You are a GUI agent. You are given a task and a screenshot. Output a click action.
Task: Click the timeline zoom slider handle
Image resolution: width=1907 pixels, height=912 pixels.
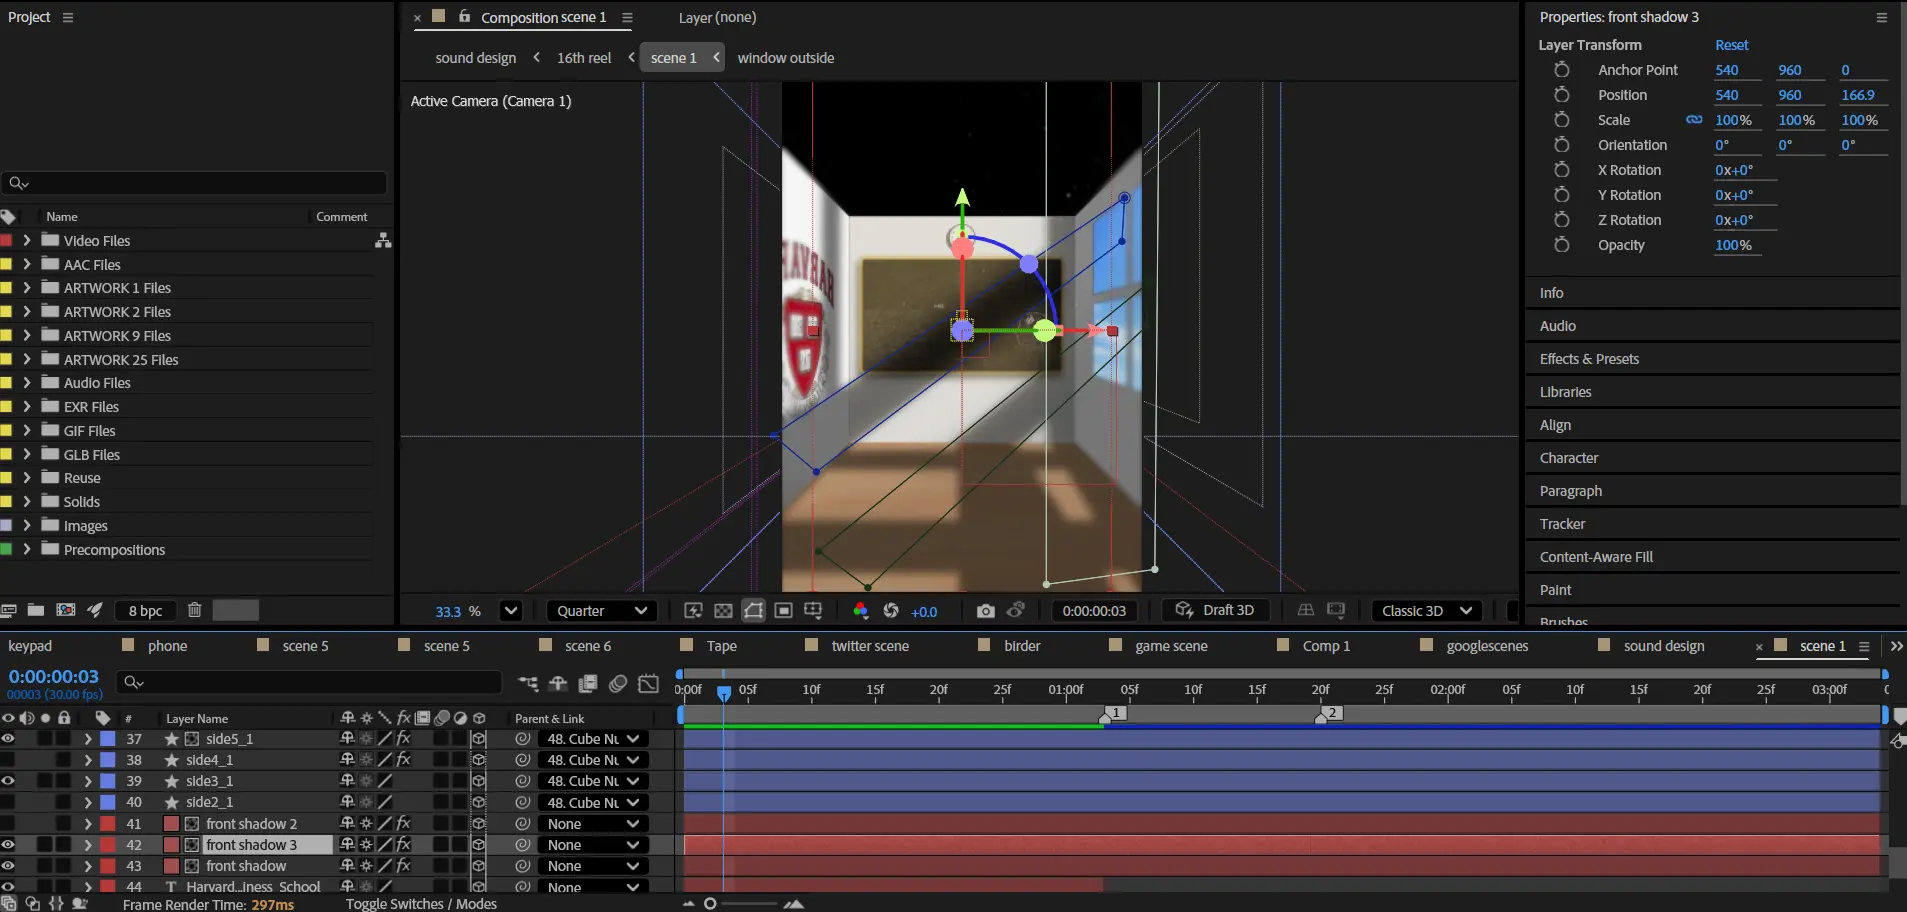pyautogui.click(x=710, y=904)
